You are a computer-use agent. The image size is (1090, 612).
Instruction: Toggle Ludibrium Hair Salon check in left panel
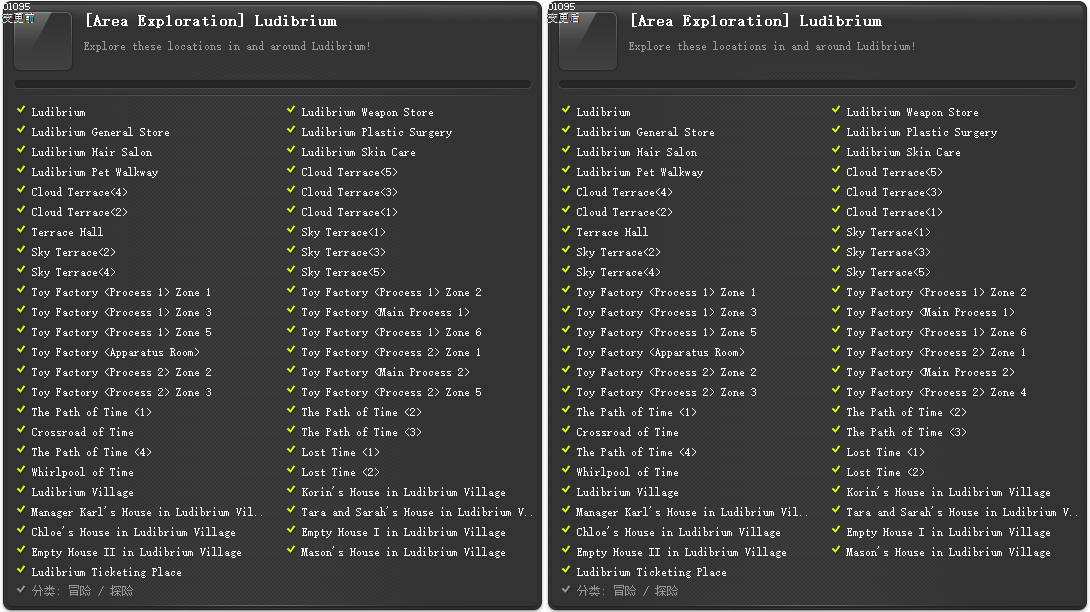point(21,151)
